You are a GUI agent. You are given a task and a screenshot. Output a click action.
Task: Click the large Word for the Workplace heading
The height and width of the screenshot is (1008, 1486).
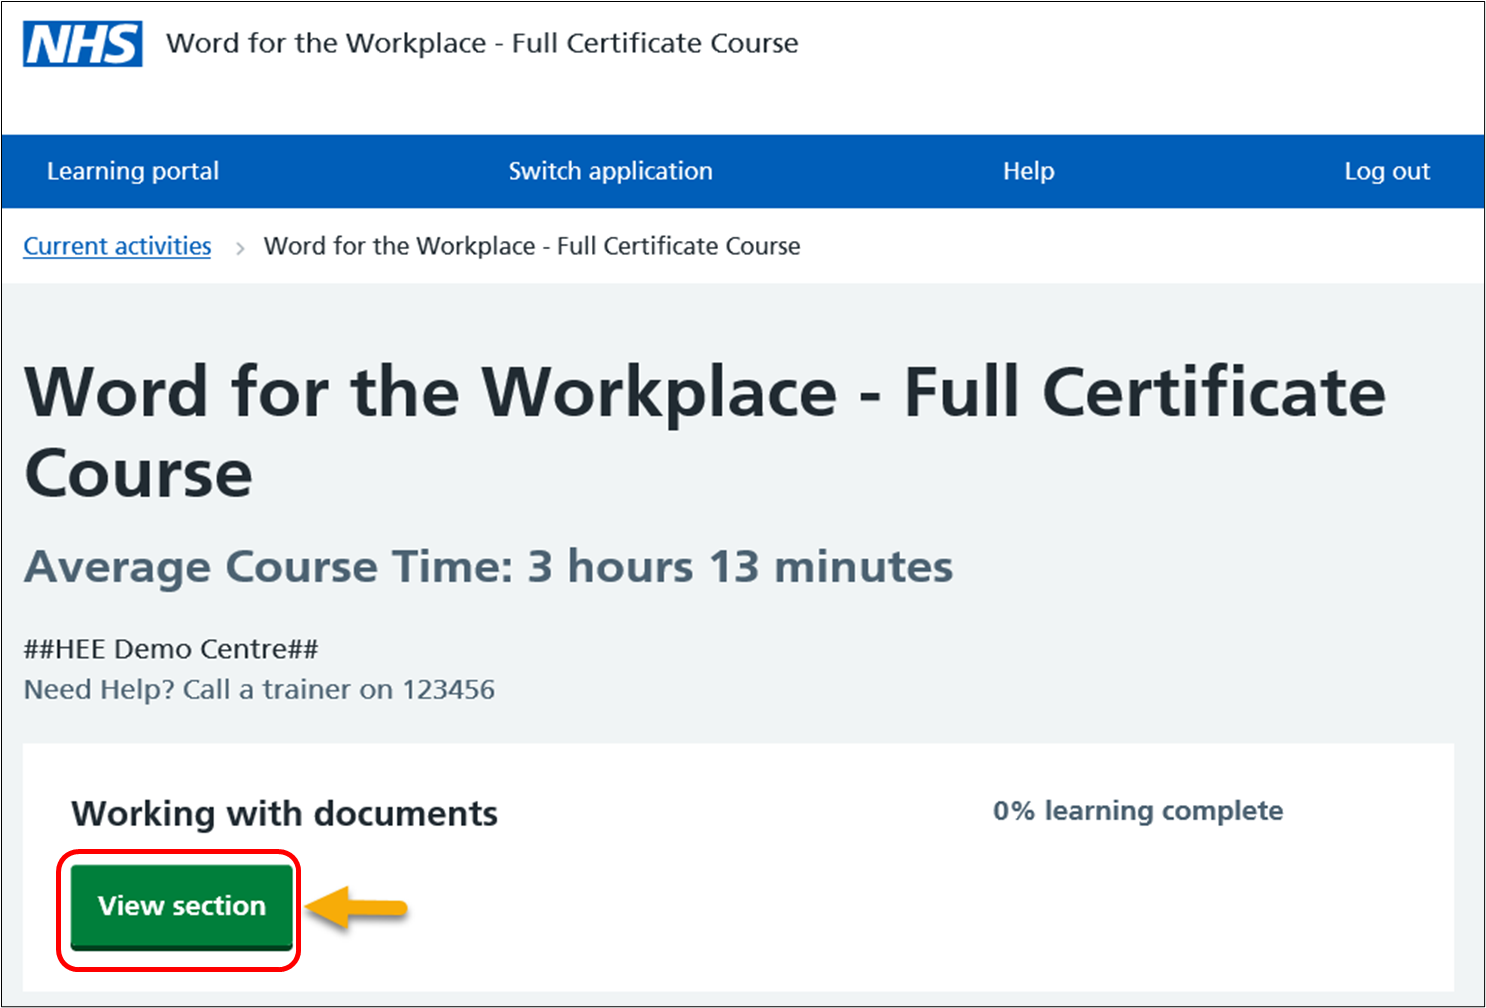pos(705,431)
